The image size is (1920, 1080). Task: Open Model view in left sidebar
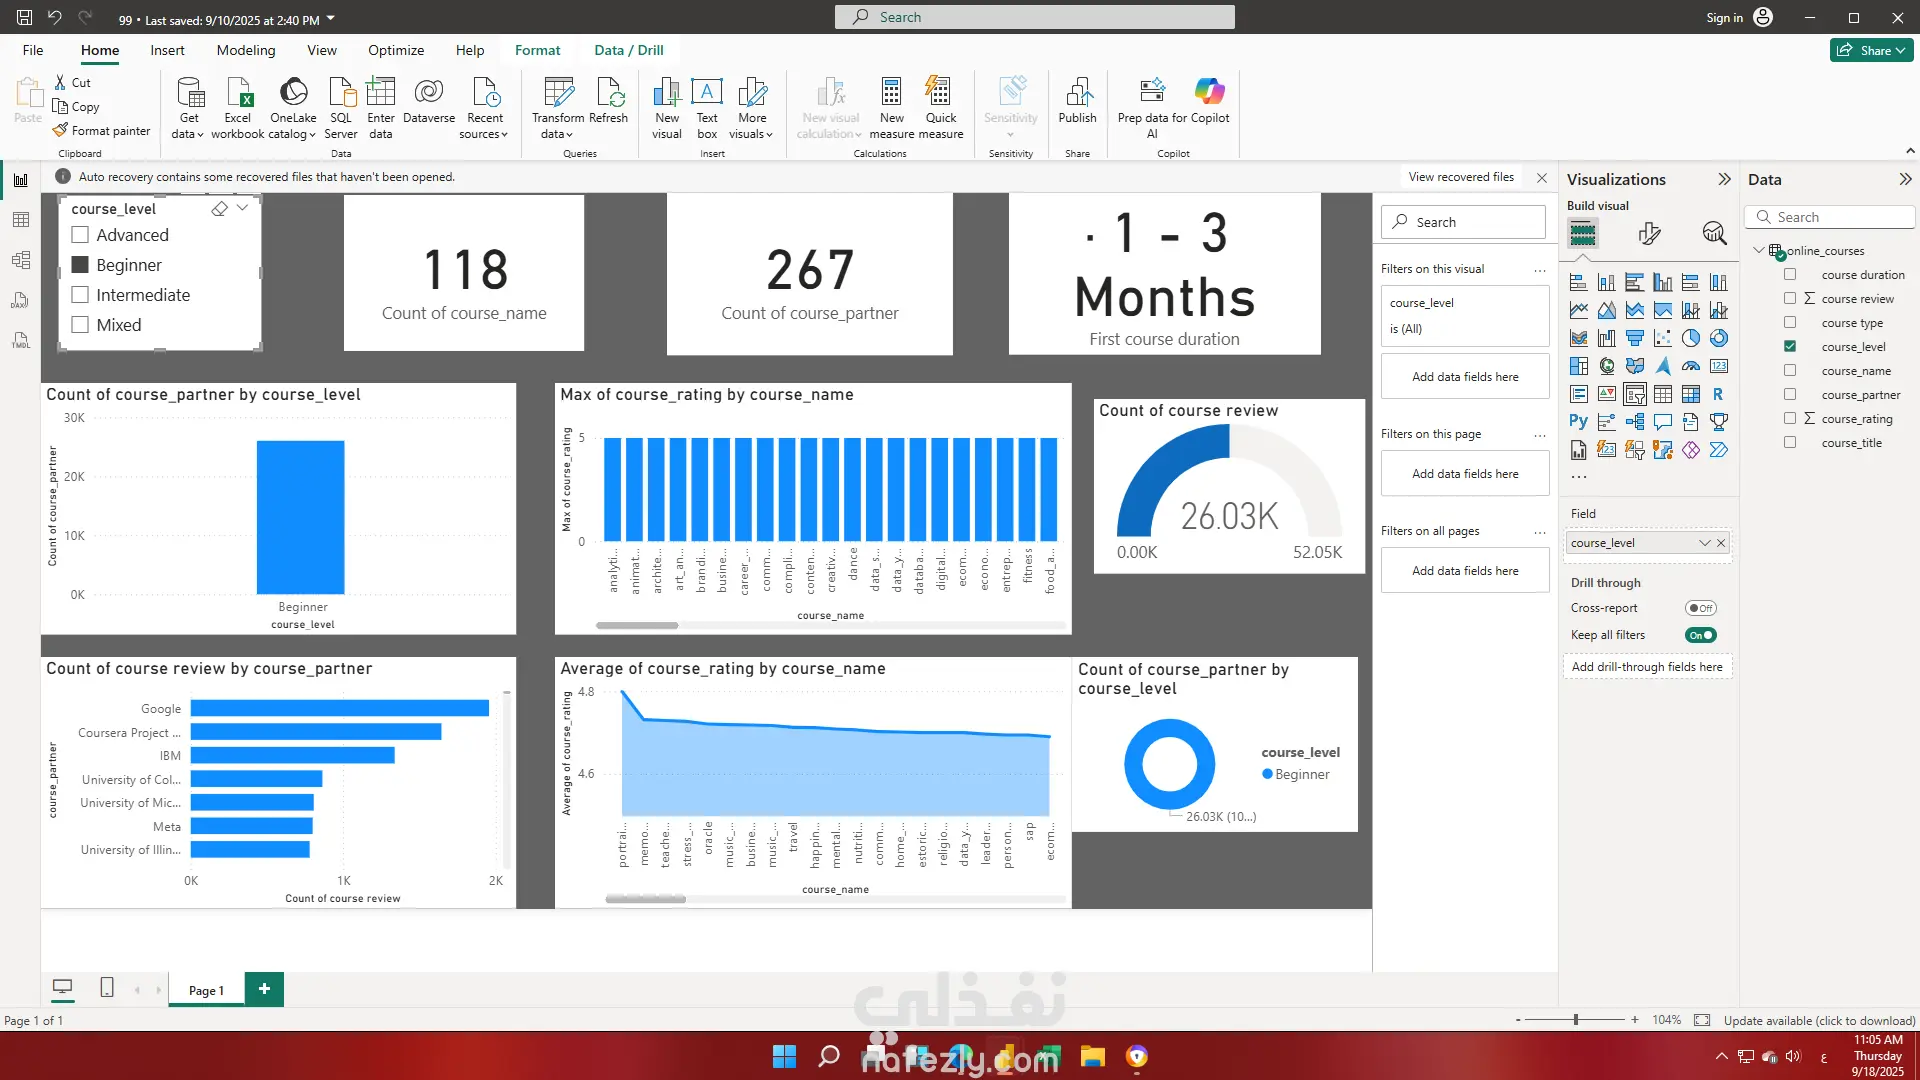(21, 260)
